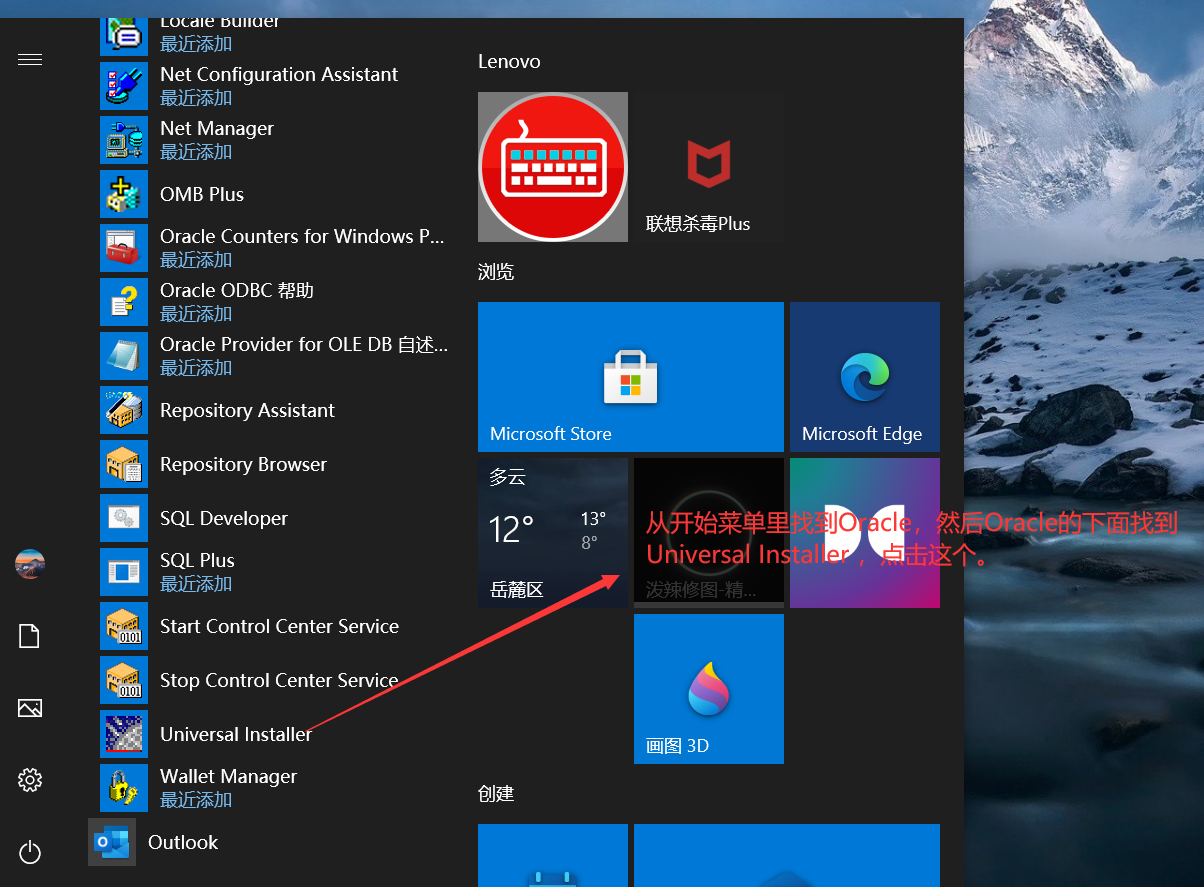Launch OMB Plus entry
Viewport: 1204px width, 887px height.
(x=276, y=194)
